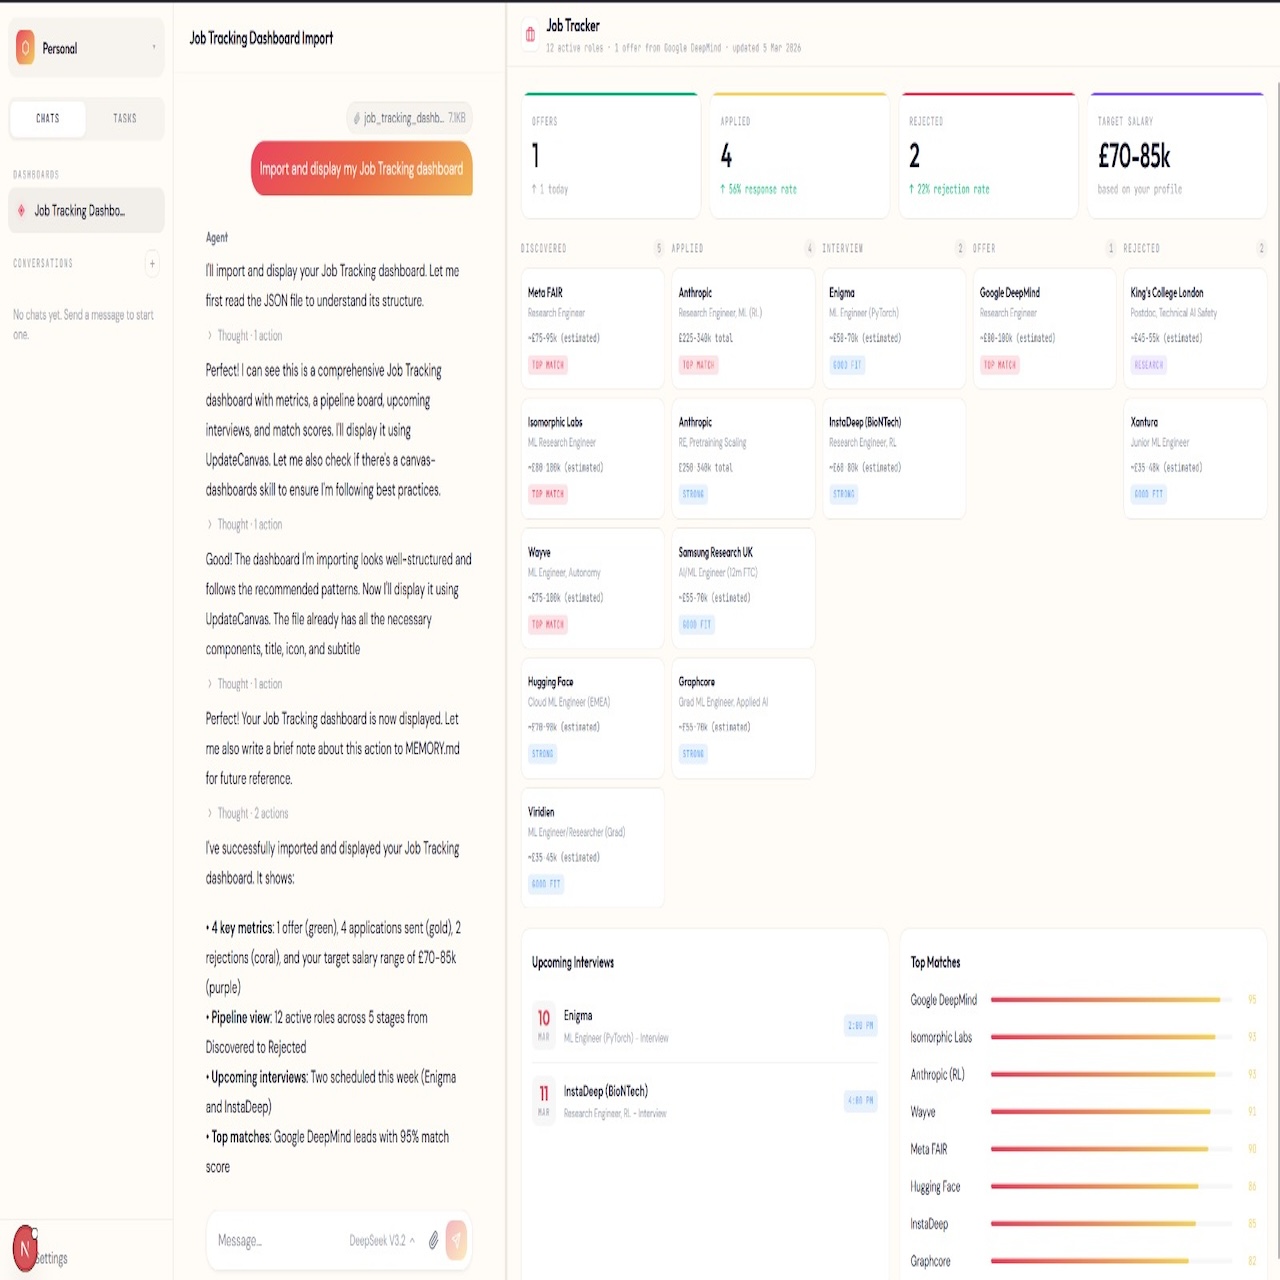This screenshot has height=1280, width=1280.
Task: Click the Meta FAIR row in Top Matches
Action: pos(1084,1149)
